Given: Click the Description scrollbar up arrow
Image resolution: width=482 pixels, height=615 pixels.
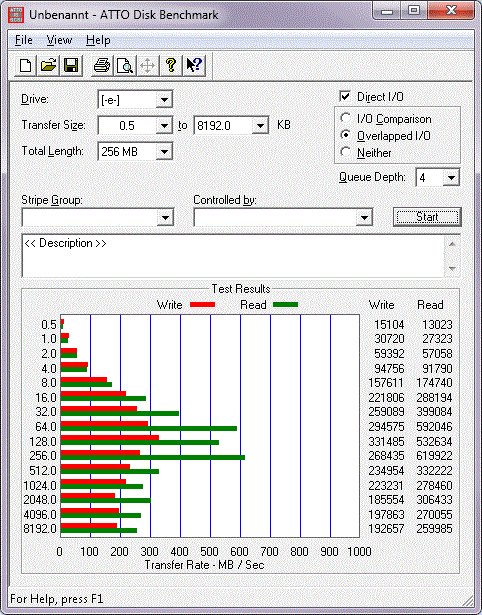Looking at the screenshot, I should [452, 244].
